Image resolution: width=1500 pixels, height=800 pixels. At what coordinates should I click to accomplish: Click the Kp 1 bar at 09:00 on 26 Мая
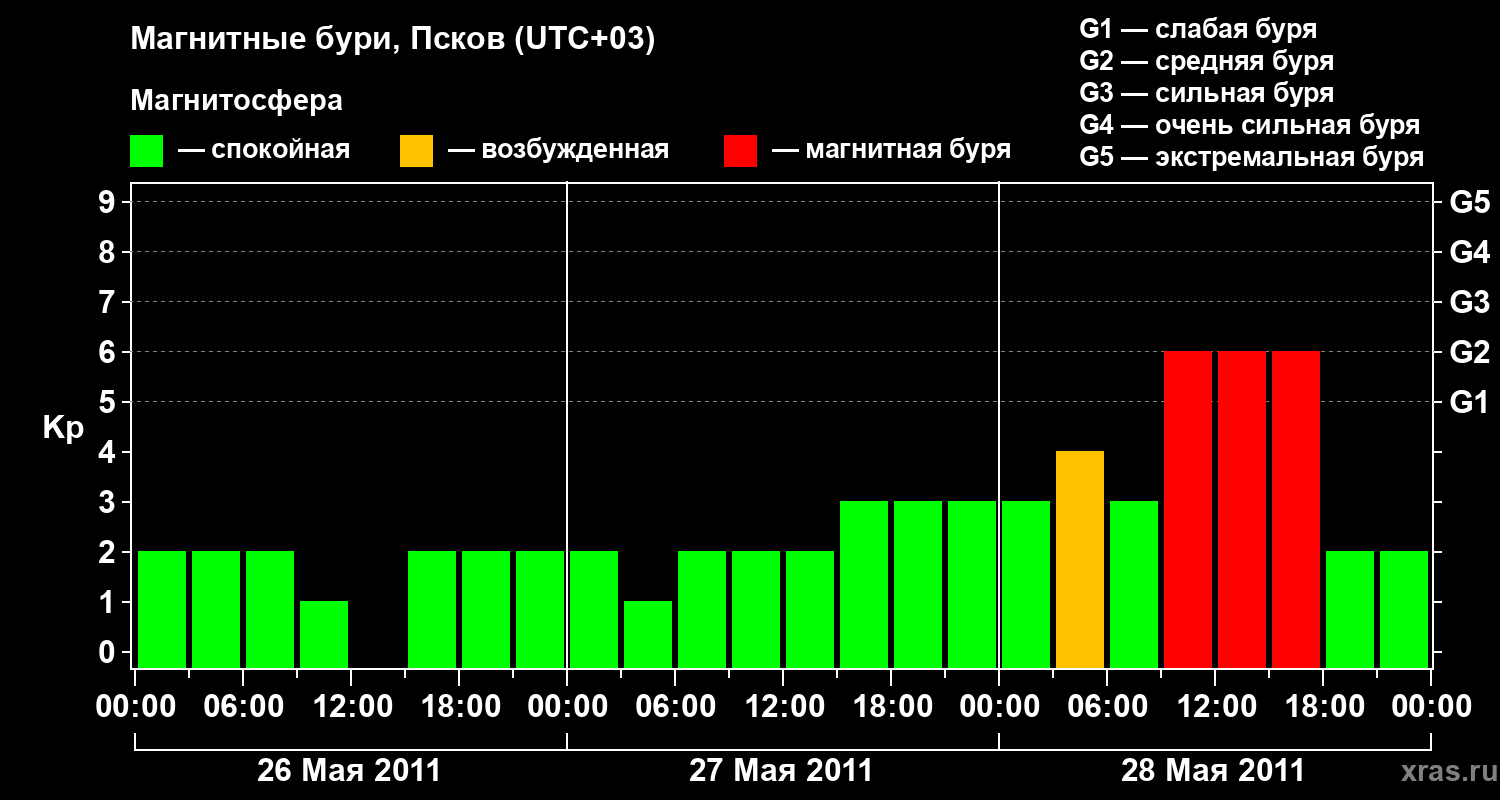[324, 635]
